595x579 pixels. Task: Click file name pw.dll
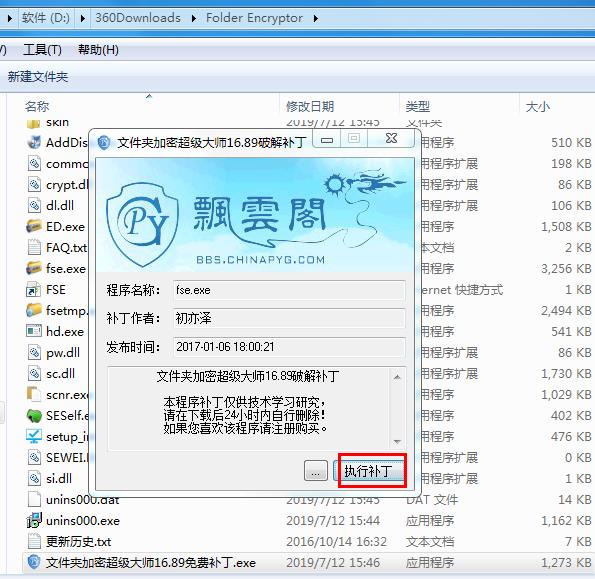[x=63, y=353]
